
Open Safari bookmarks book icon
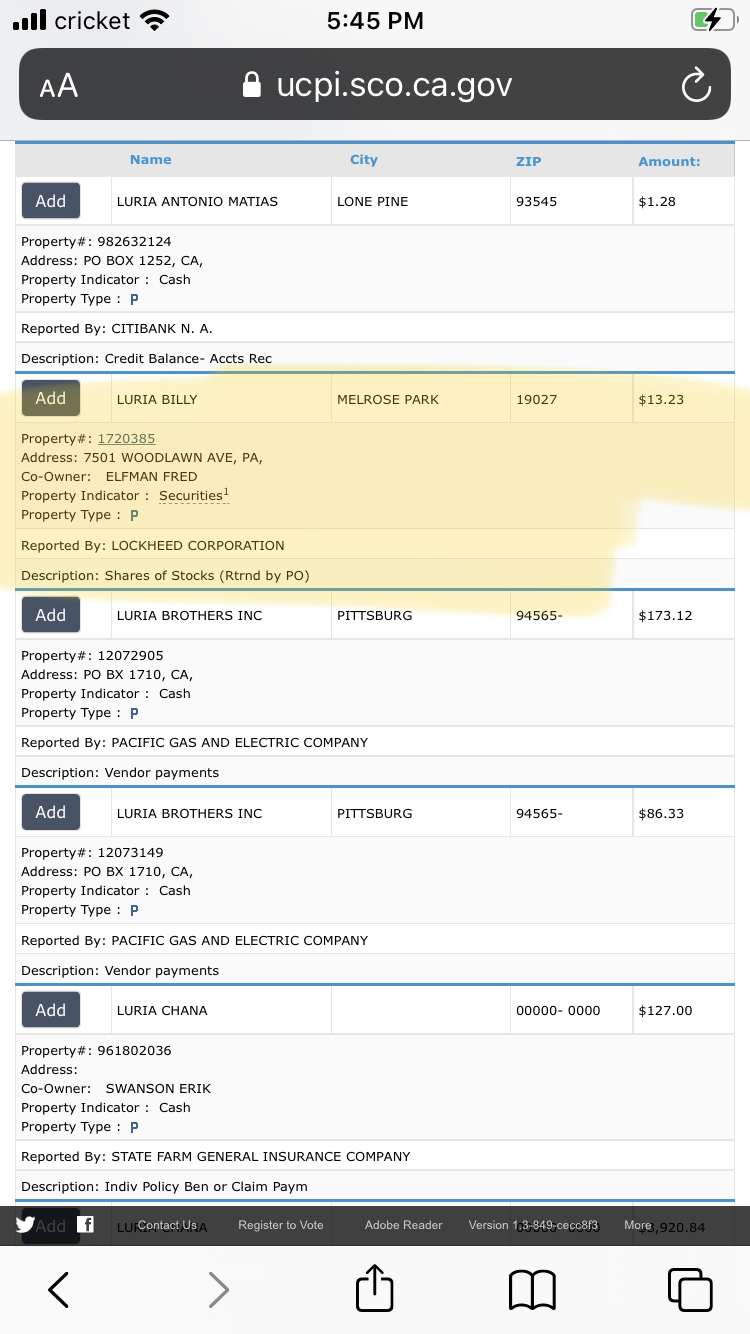click(x=533, y=1289)
